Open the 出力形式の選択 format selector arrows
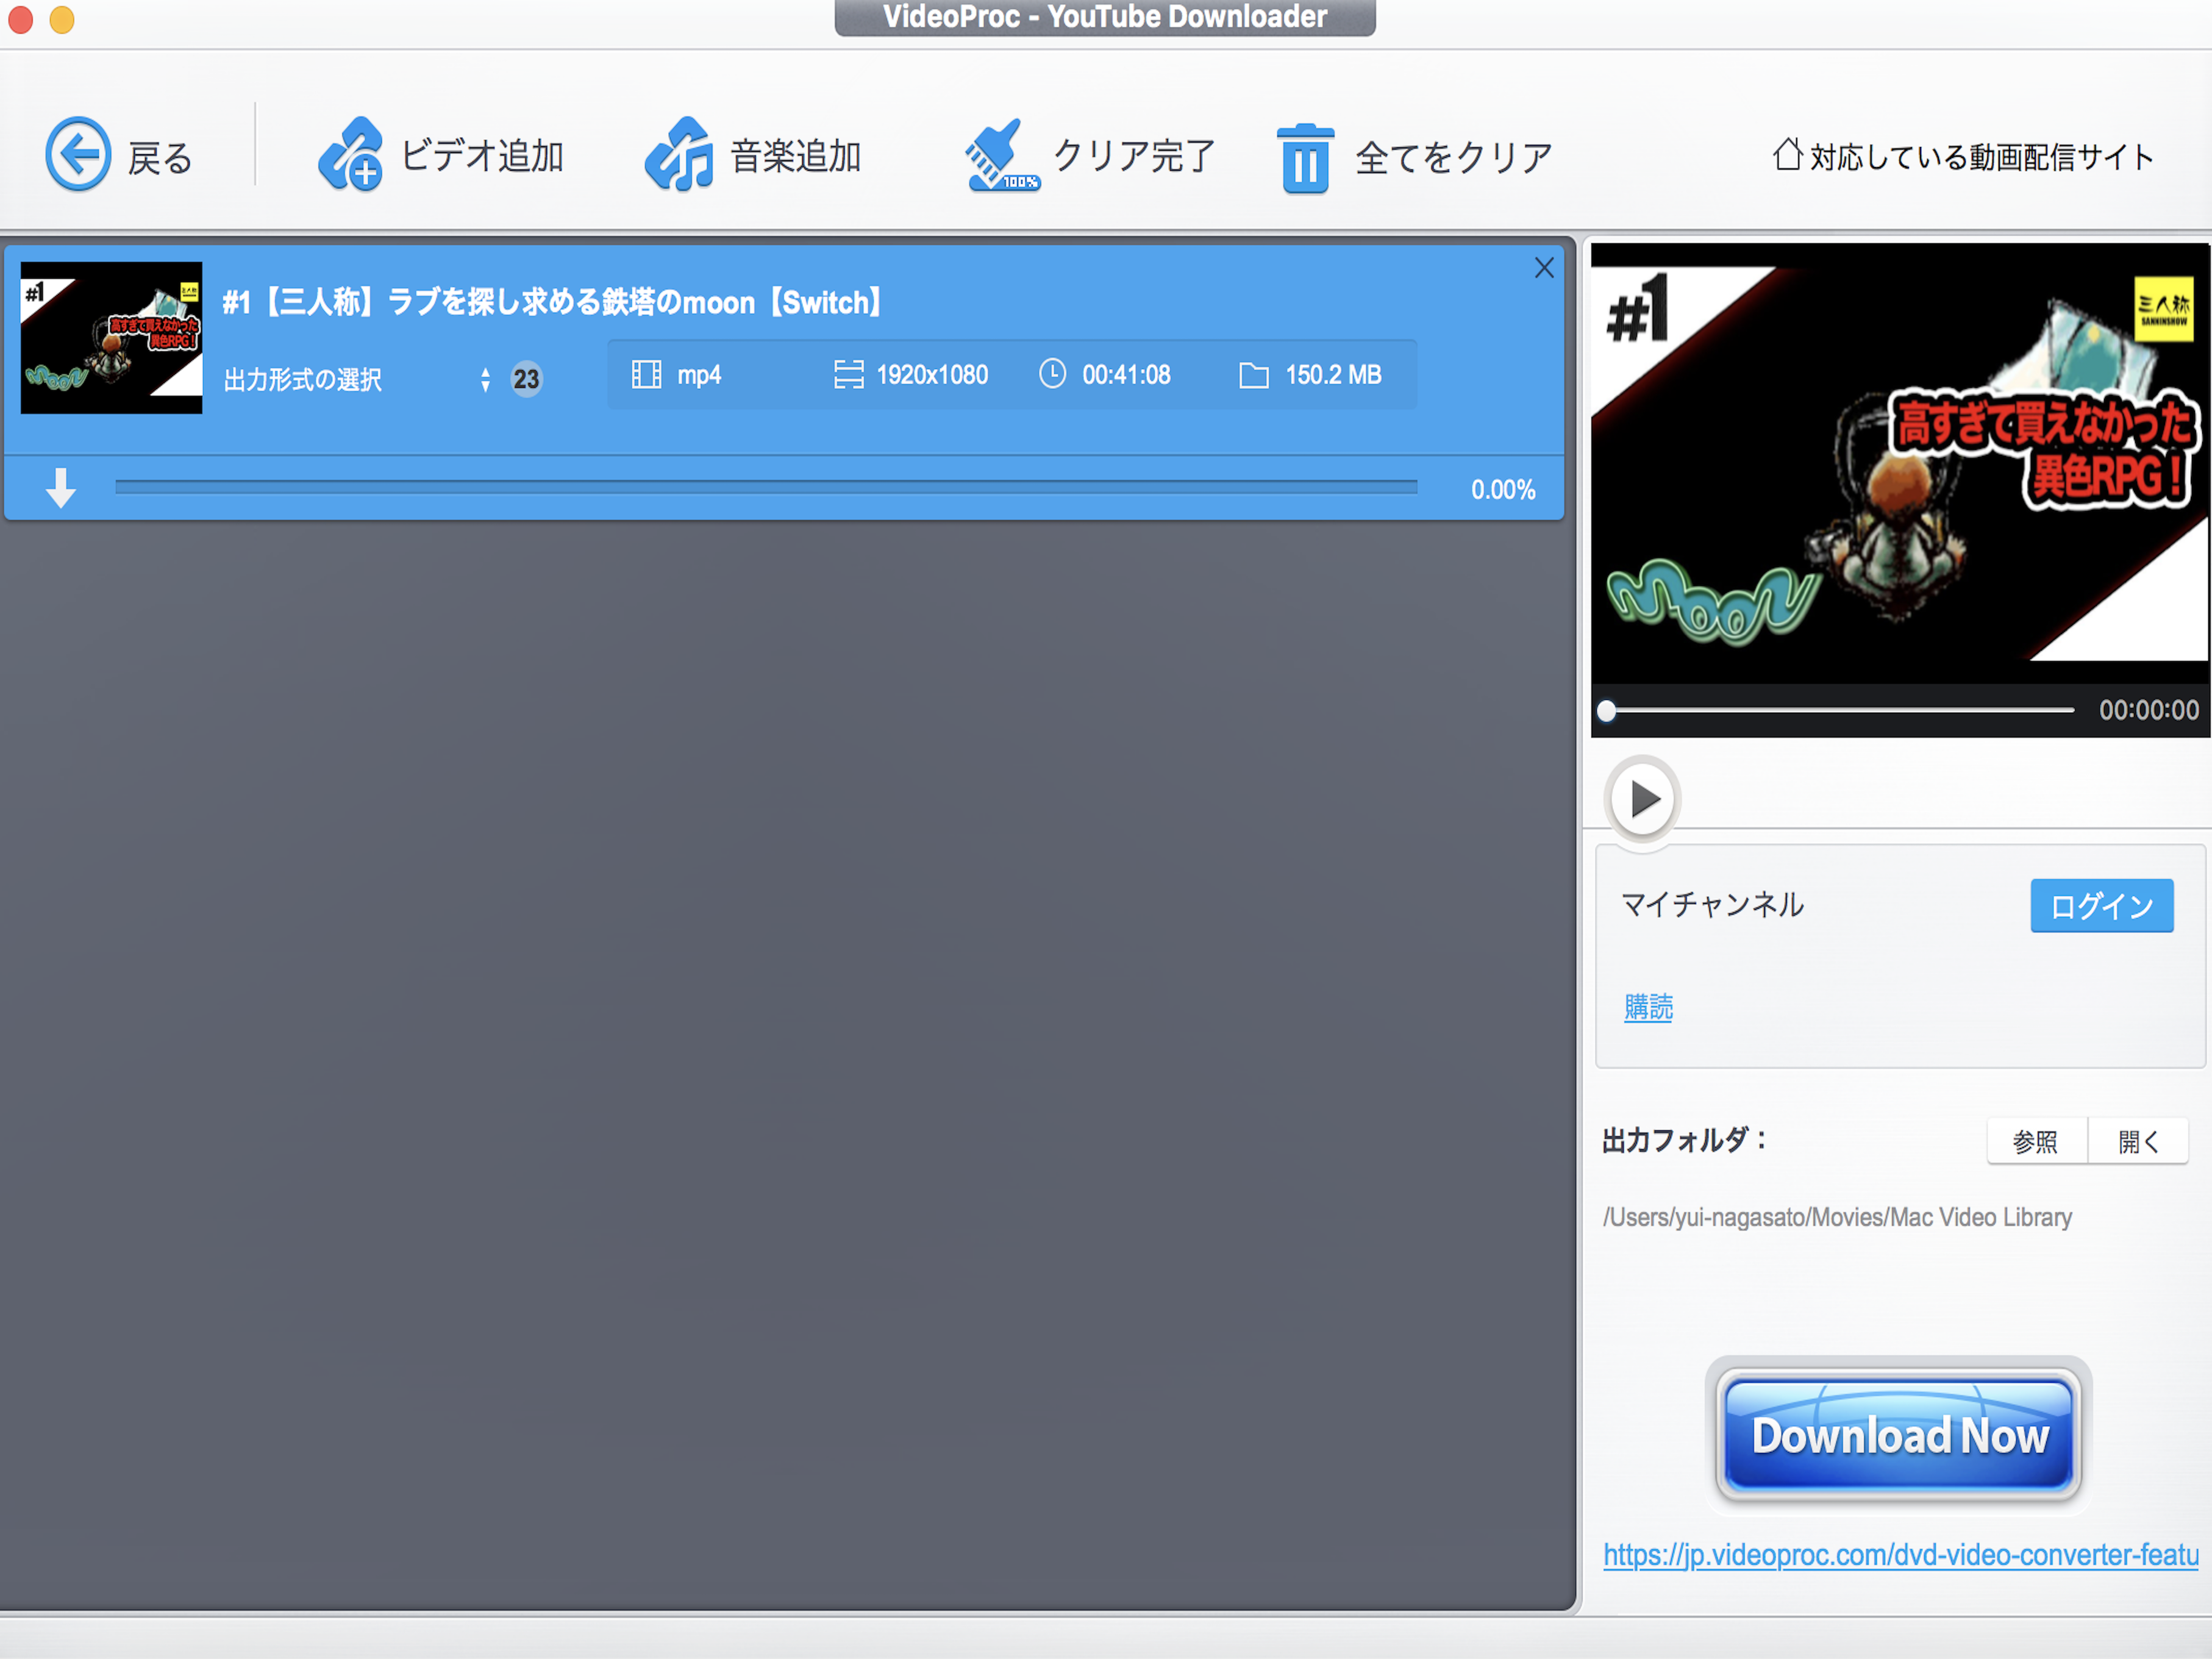Image resolution: width=2212 pixels, height=1659 pixels. (485, 379)
